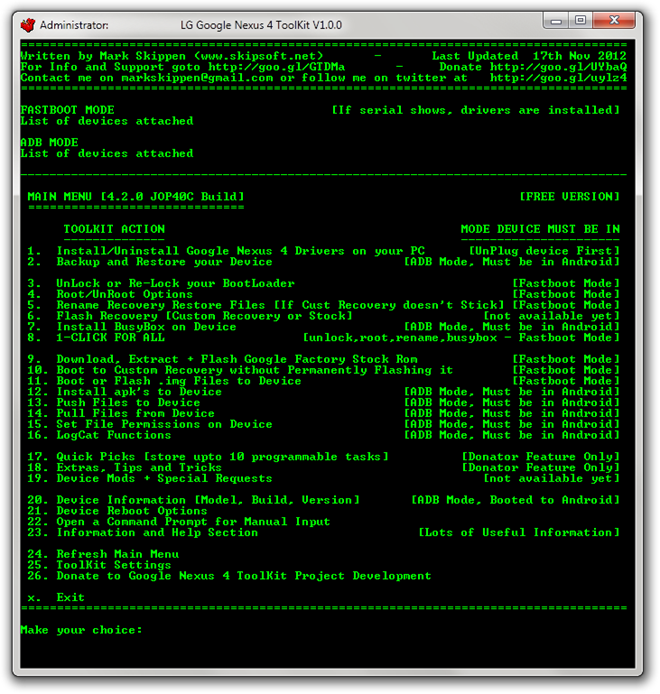The height and width of the screenshot is (694, 660).
Task: Click option 7 Install BusyBox on Device
Action: pos(132,327)
